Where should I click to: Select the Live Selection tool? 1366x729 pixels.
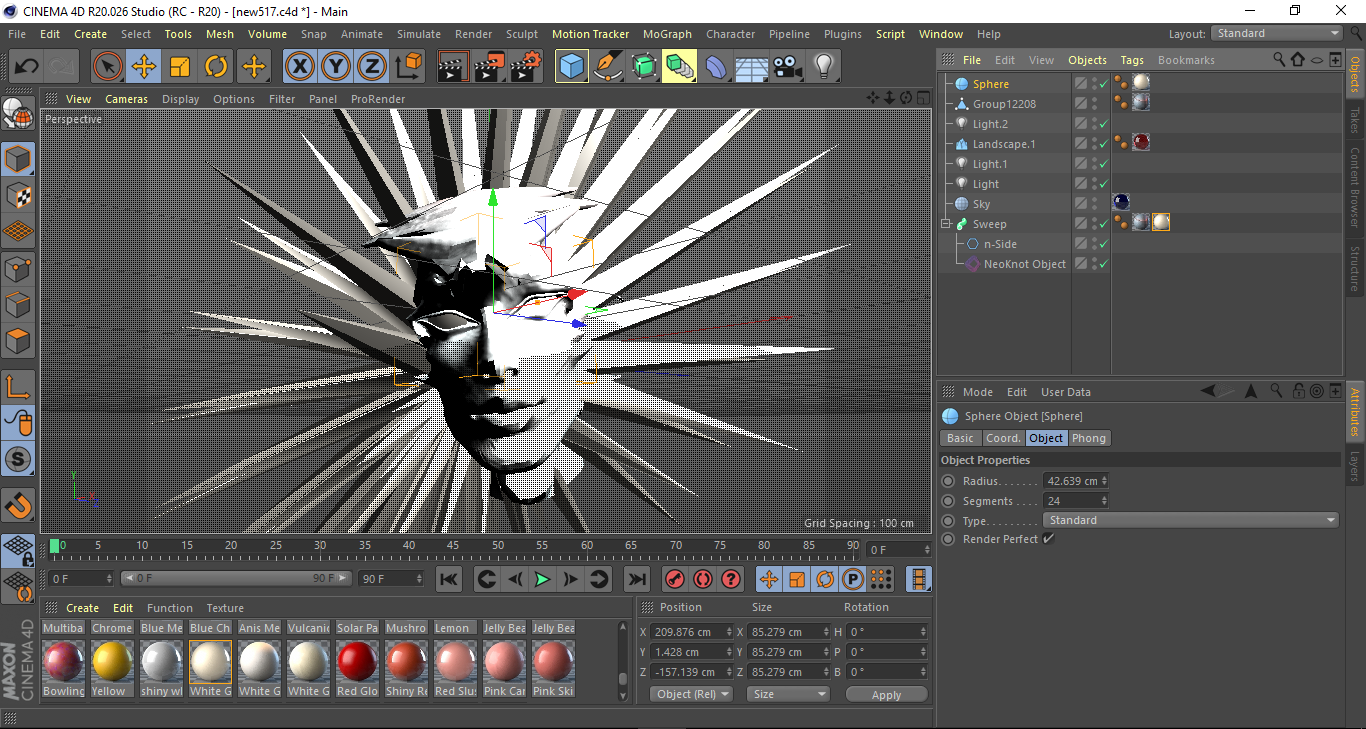[x=108, y=67]
